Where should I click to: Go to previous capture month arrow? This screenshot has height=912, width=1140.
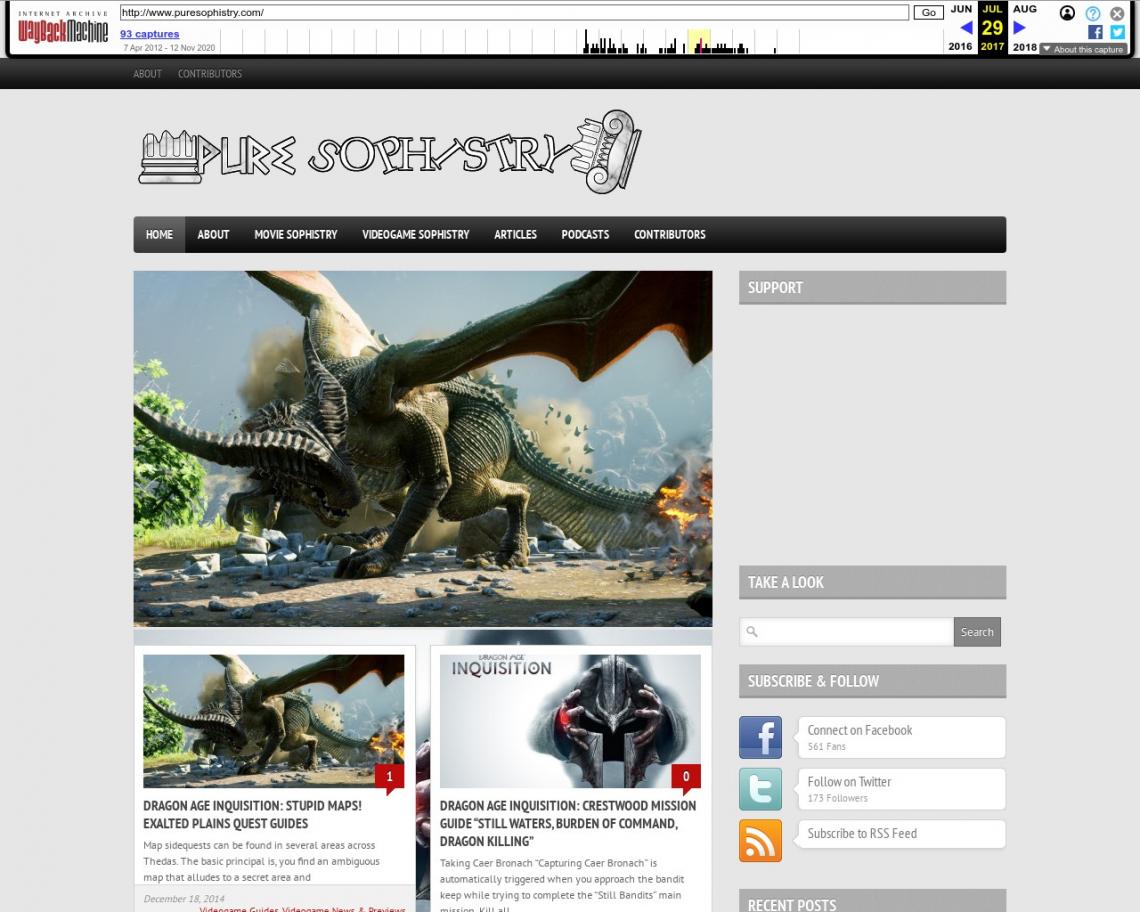point(966,28)
